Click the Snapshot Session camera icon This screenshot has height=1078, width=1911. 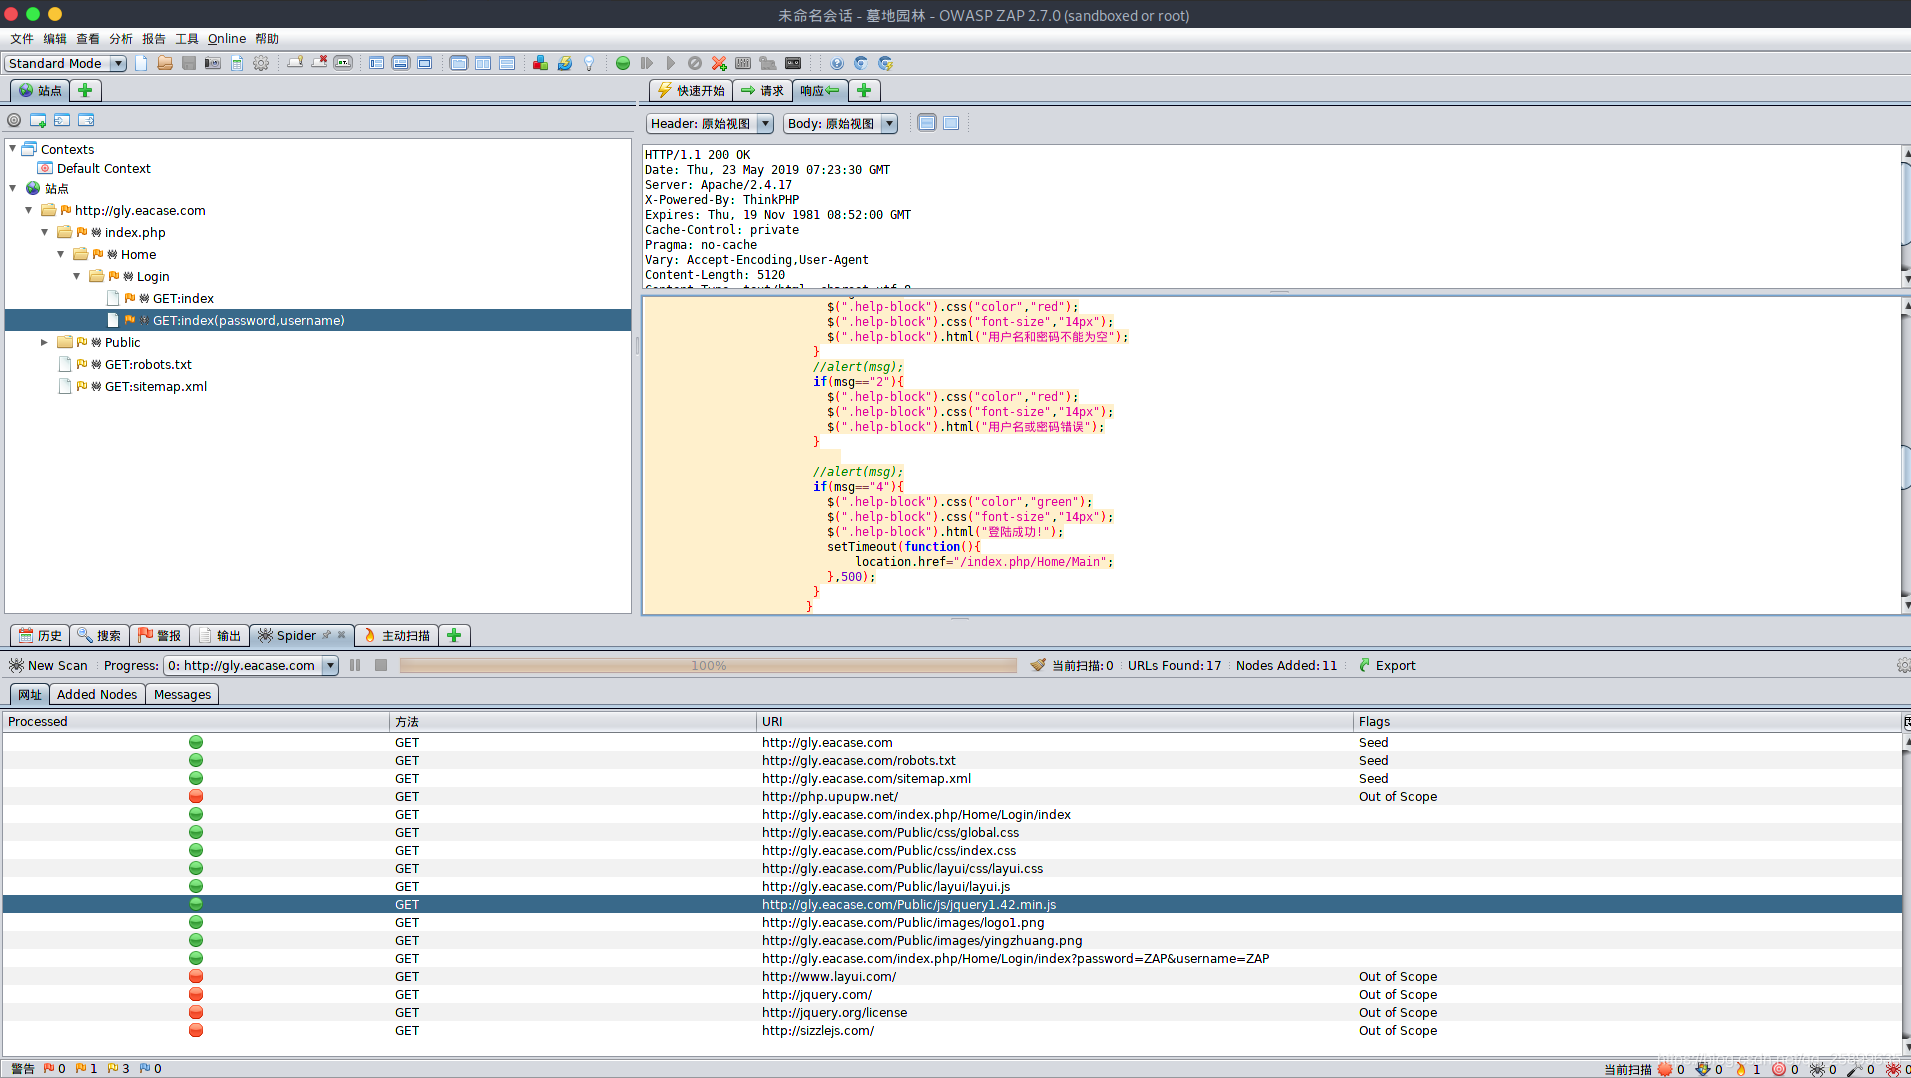[x=213, y=63]
